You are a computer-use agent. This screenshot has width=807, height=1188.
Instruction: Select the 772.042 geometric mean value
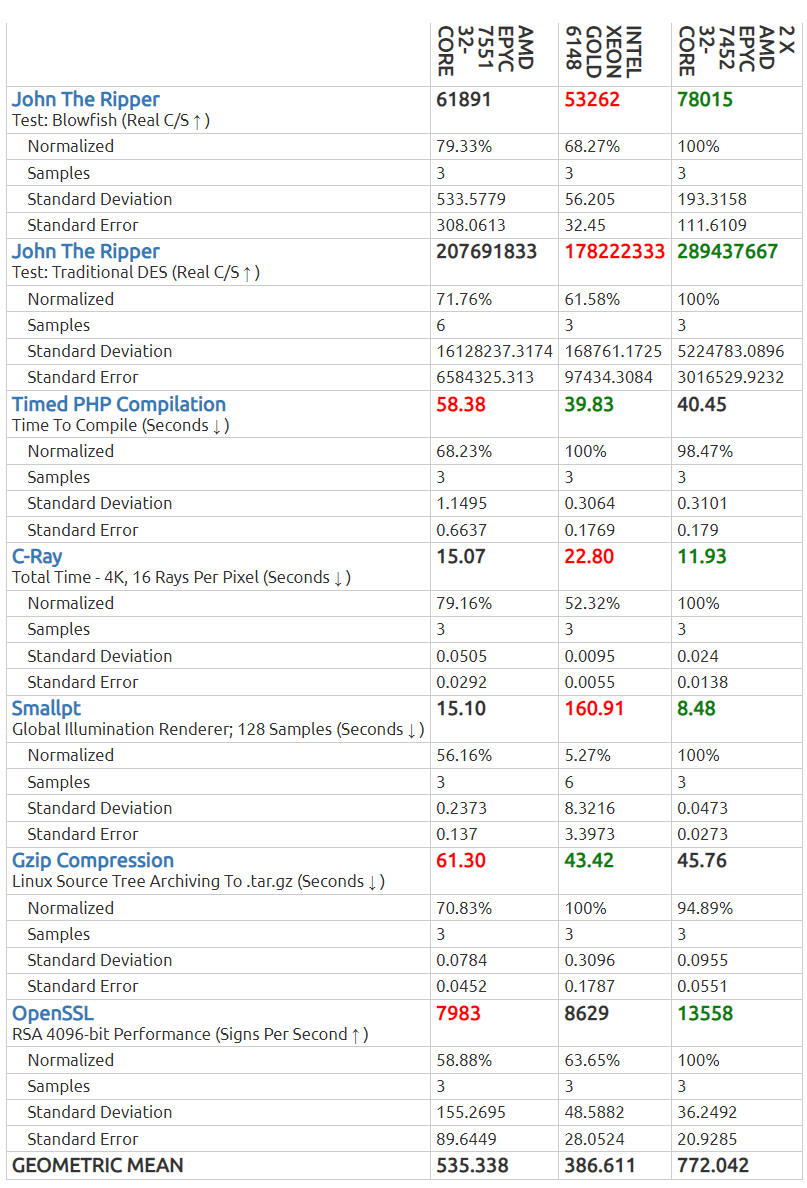713,1165
